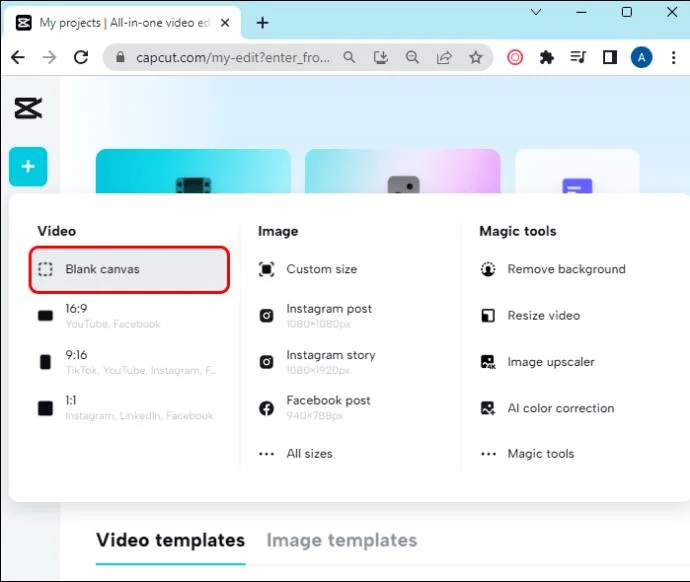690x582 pixels.
Task: Go back in browser history
Action: 18,57
